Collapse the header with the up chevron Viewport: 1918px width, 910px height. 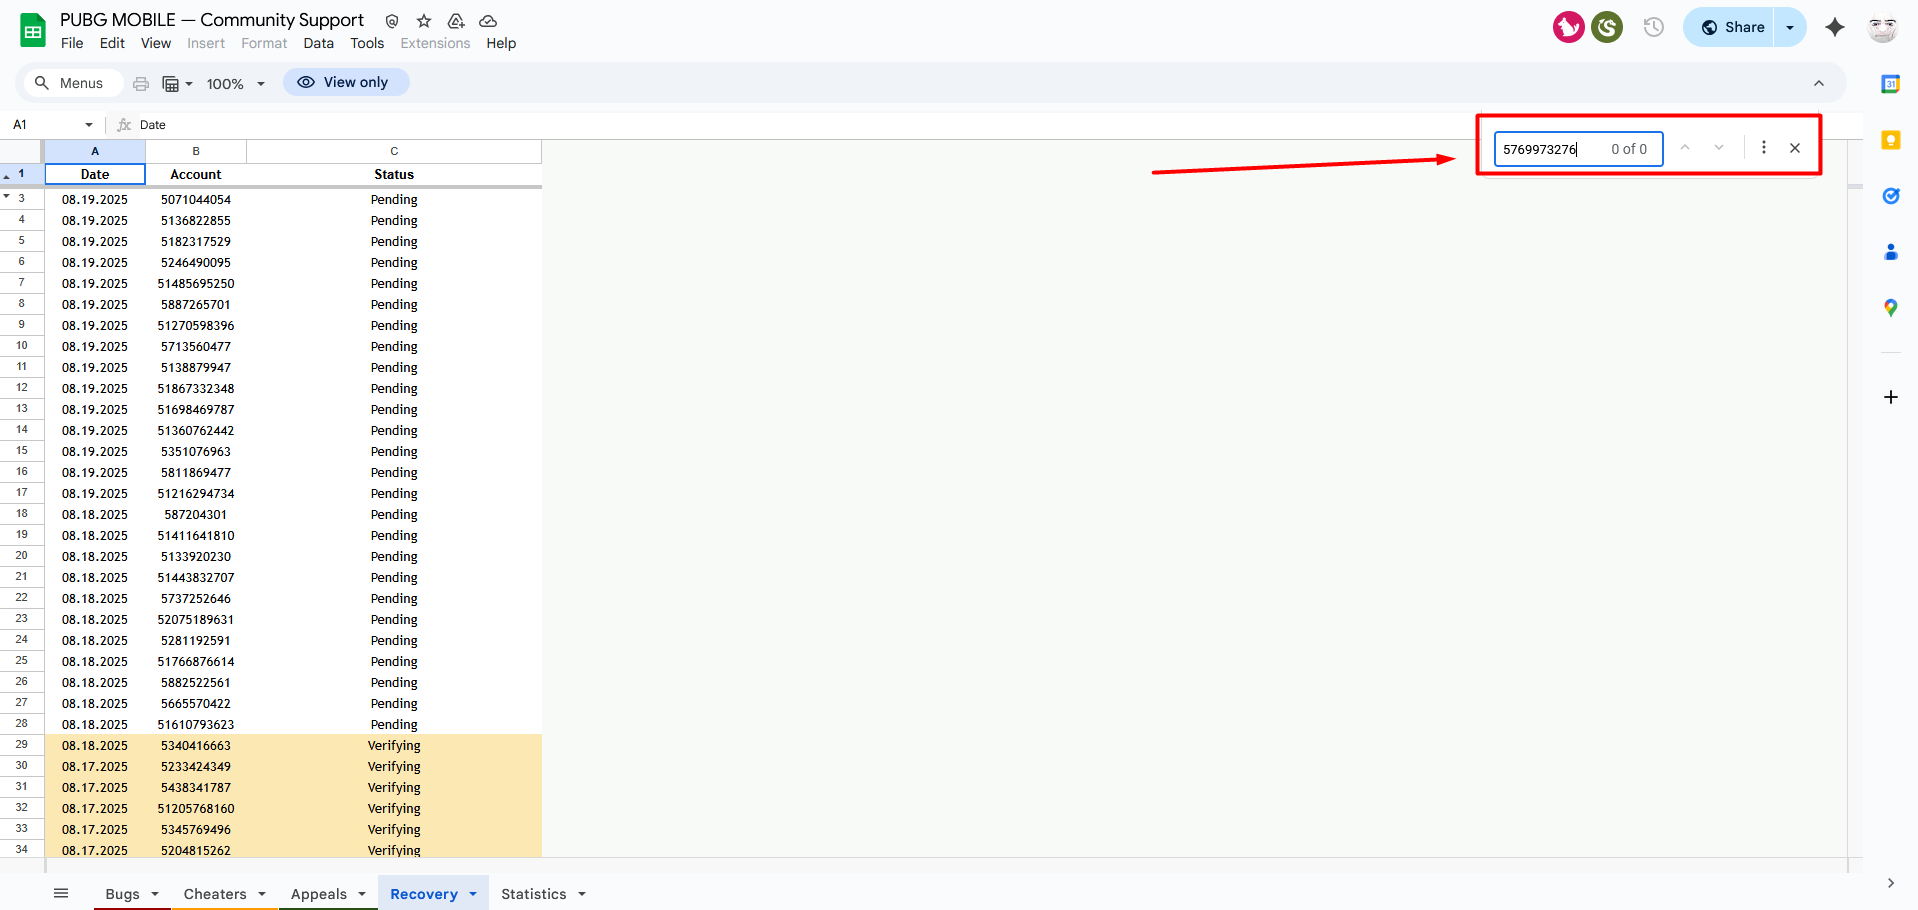pyautogui.click(x=1819, y=84)
